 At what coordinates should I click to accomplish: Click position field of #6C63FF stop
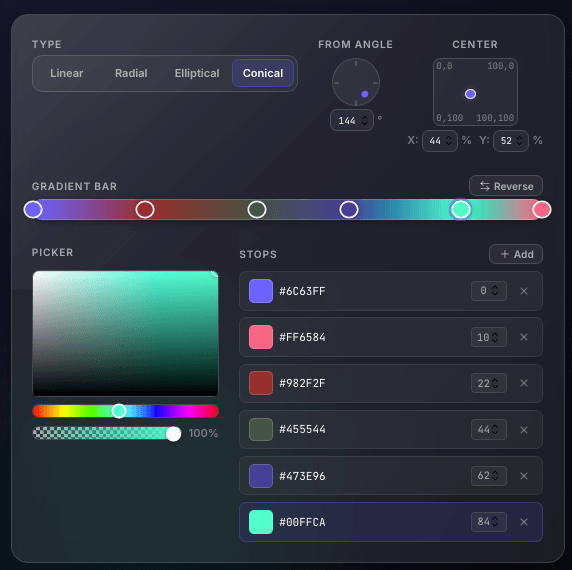[488, 291]
